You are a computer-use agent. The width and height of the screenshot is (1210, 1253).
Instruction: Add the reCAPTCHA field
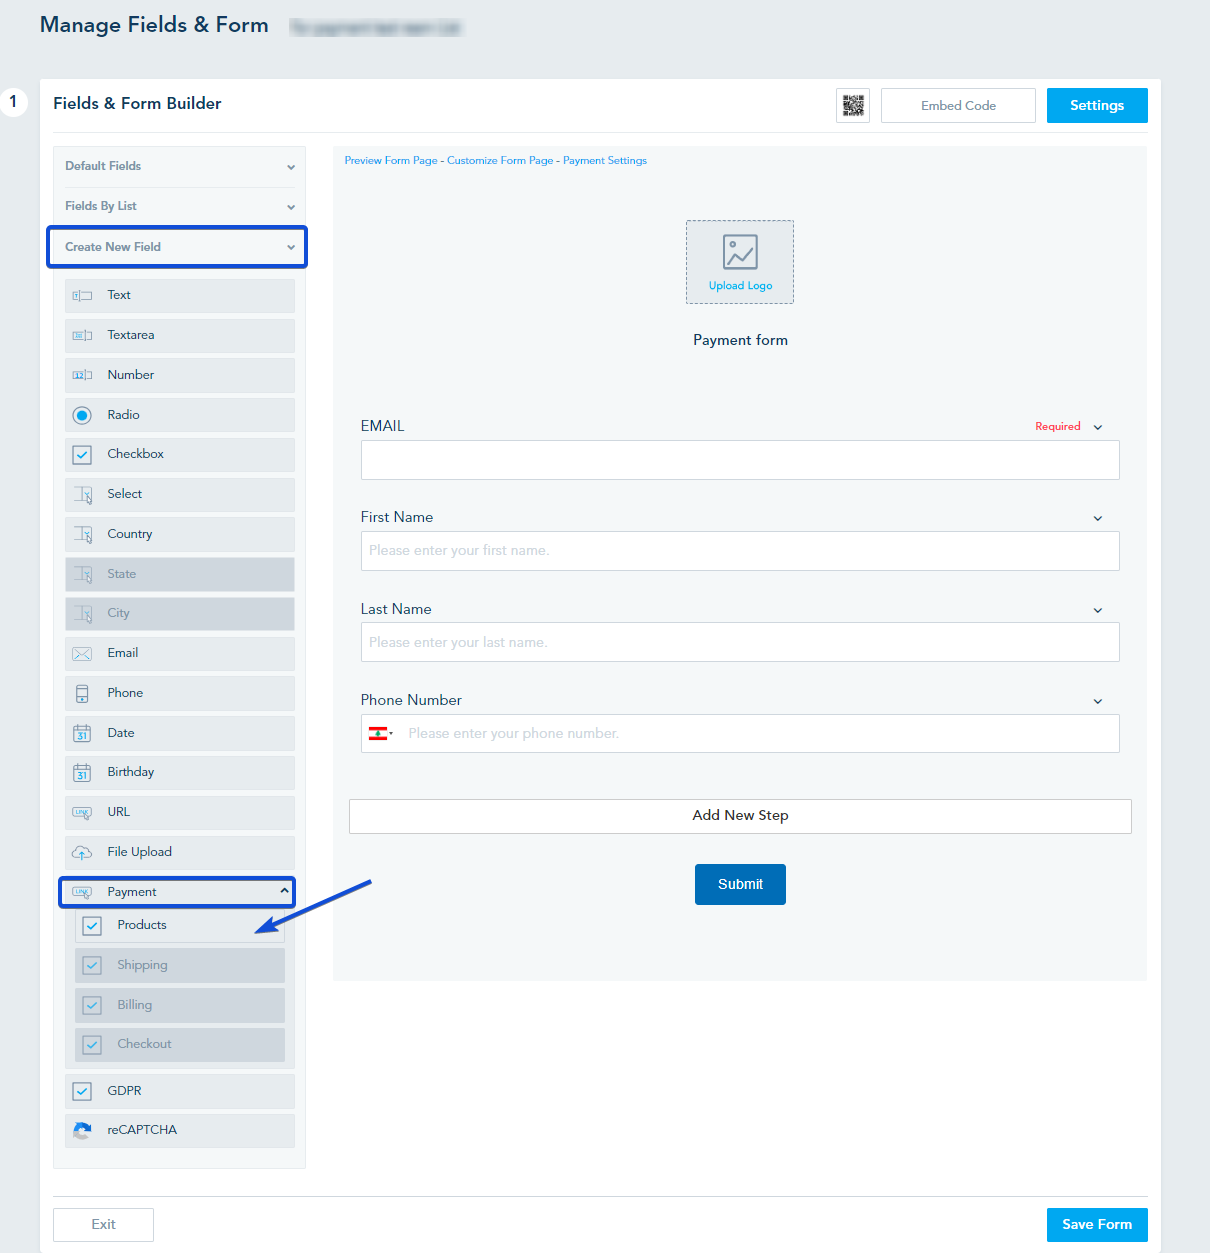(180, 1130)
